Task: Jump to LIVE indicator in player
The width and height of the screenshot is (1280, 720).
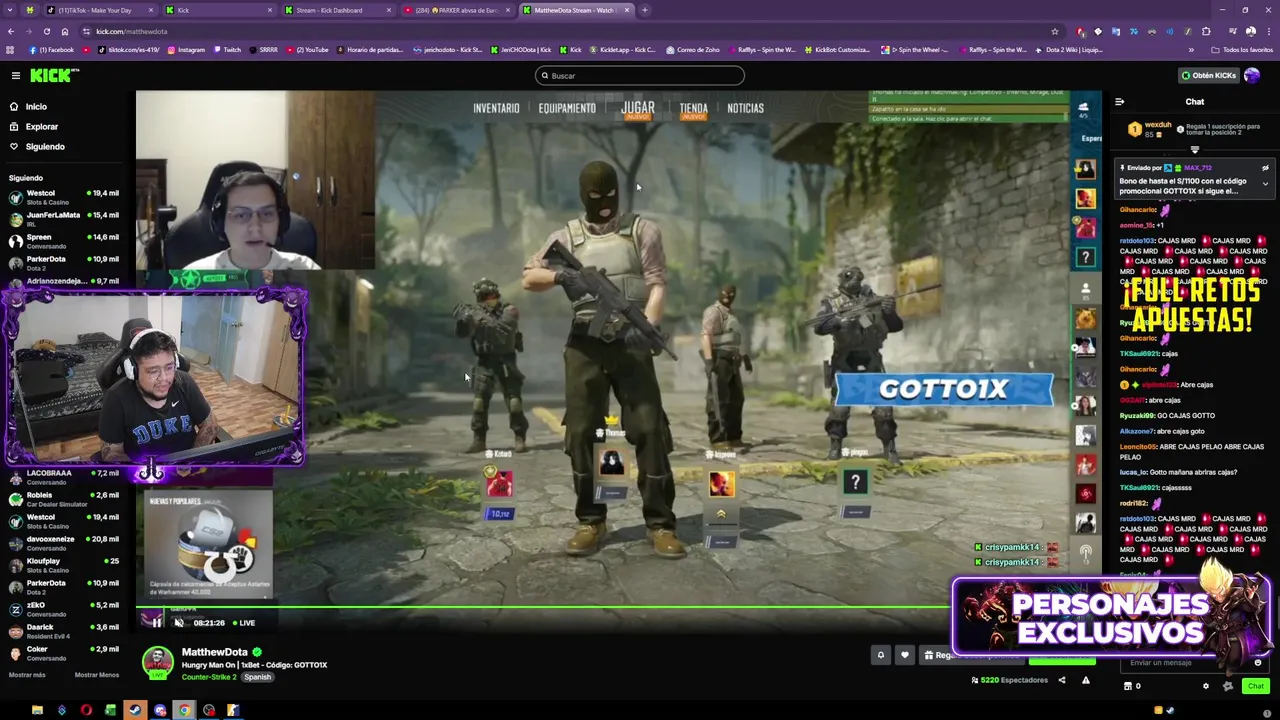Action: point(243,623)
